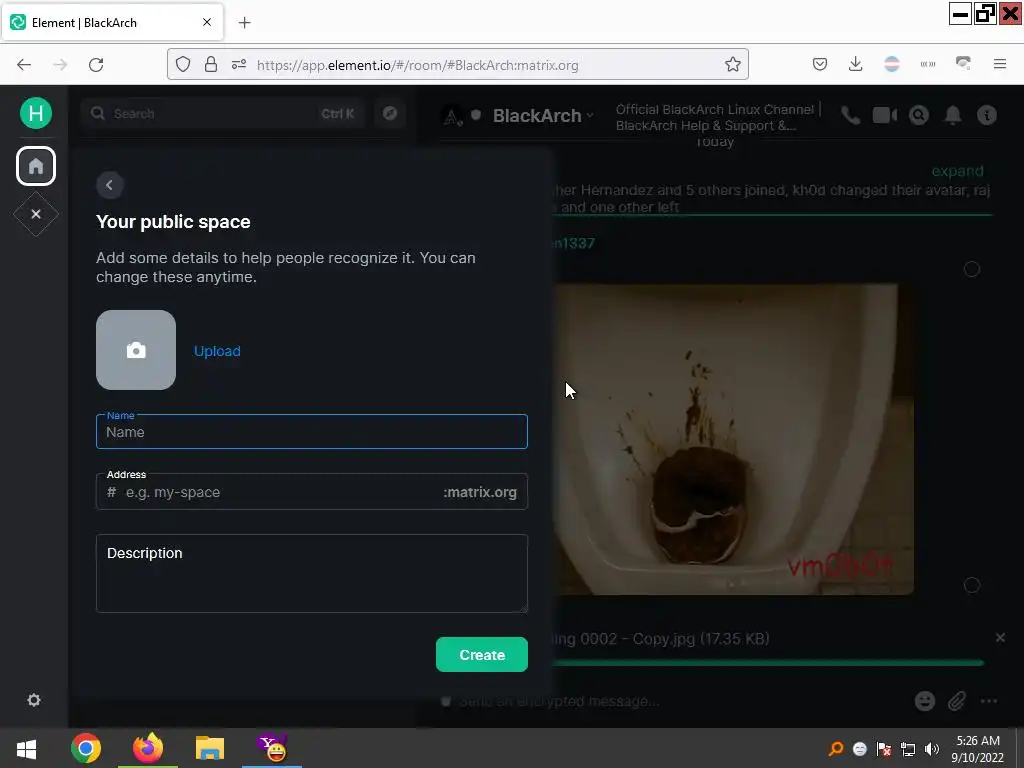Click the room topic text
The width and height of the screenshot is (1024, 768).
pos(718,118)
